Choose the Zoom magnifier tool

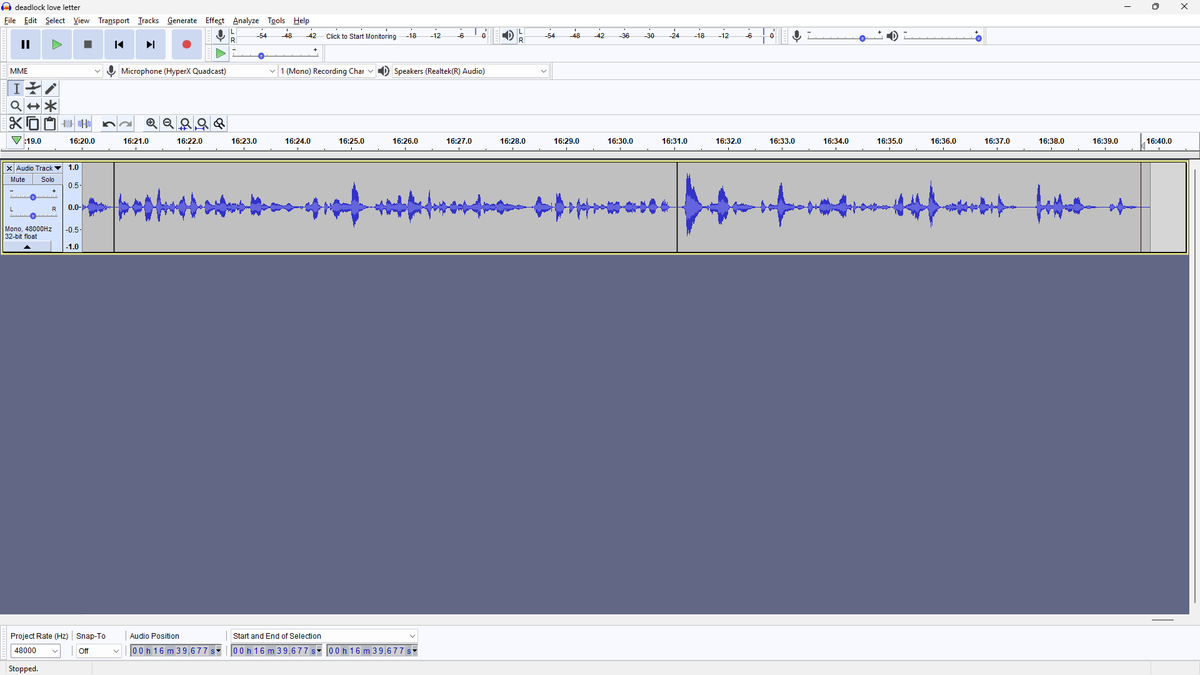(16, 106)
